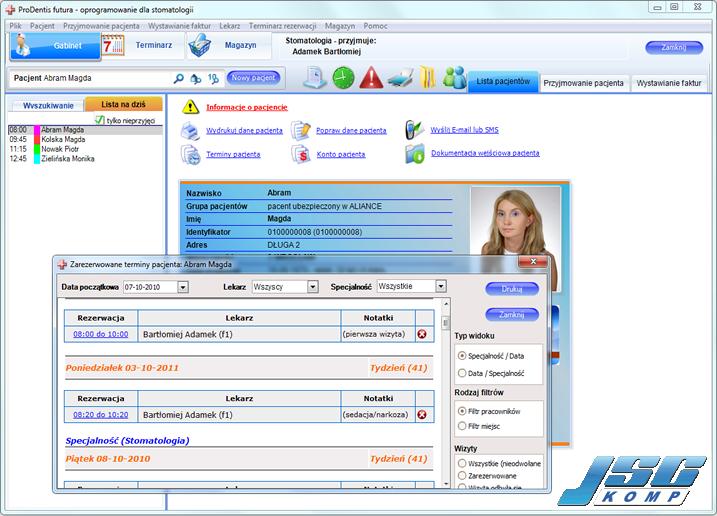Click the yellow folders toolbar icon
717x516 pixels.
pyautogui.click(x=427, y=77)
